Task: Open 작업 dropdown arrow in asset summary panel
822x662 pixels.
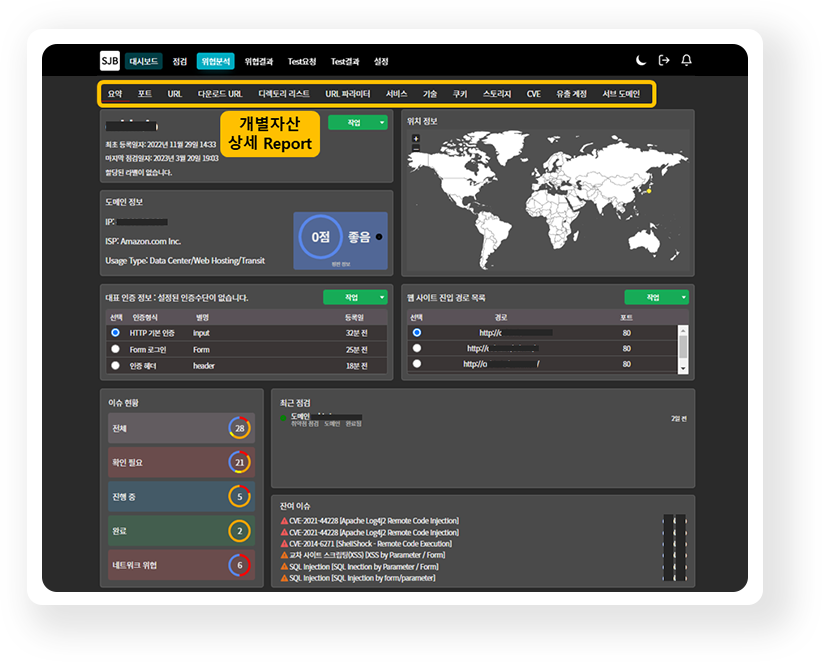Action: pyautogui.click(x=383, y=122)
